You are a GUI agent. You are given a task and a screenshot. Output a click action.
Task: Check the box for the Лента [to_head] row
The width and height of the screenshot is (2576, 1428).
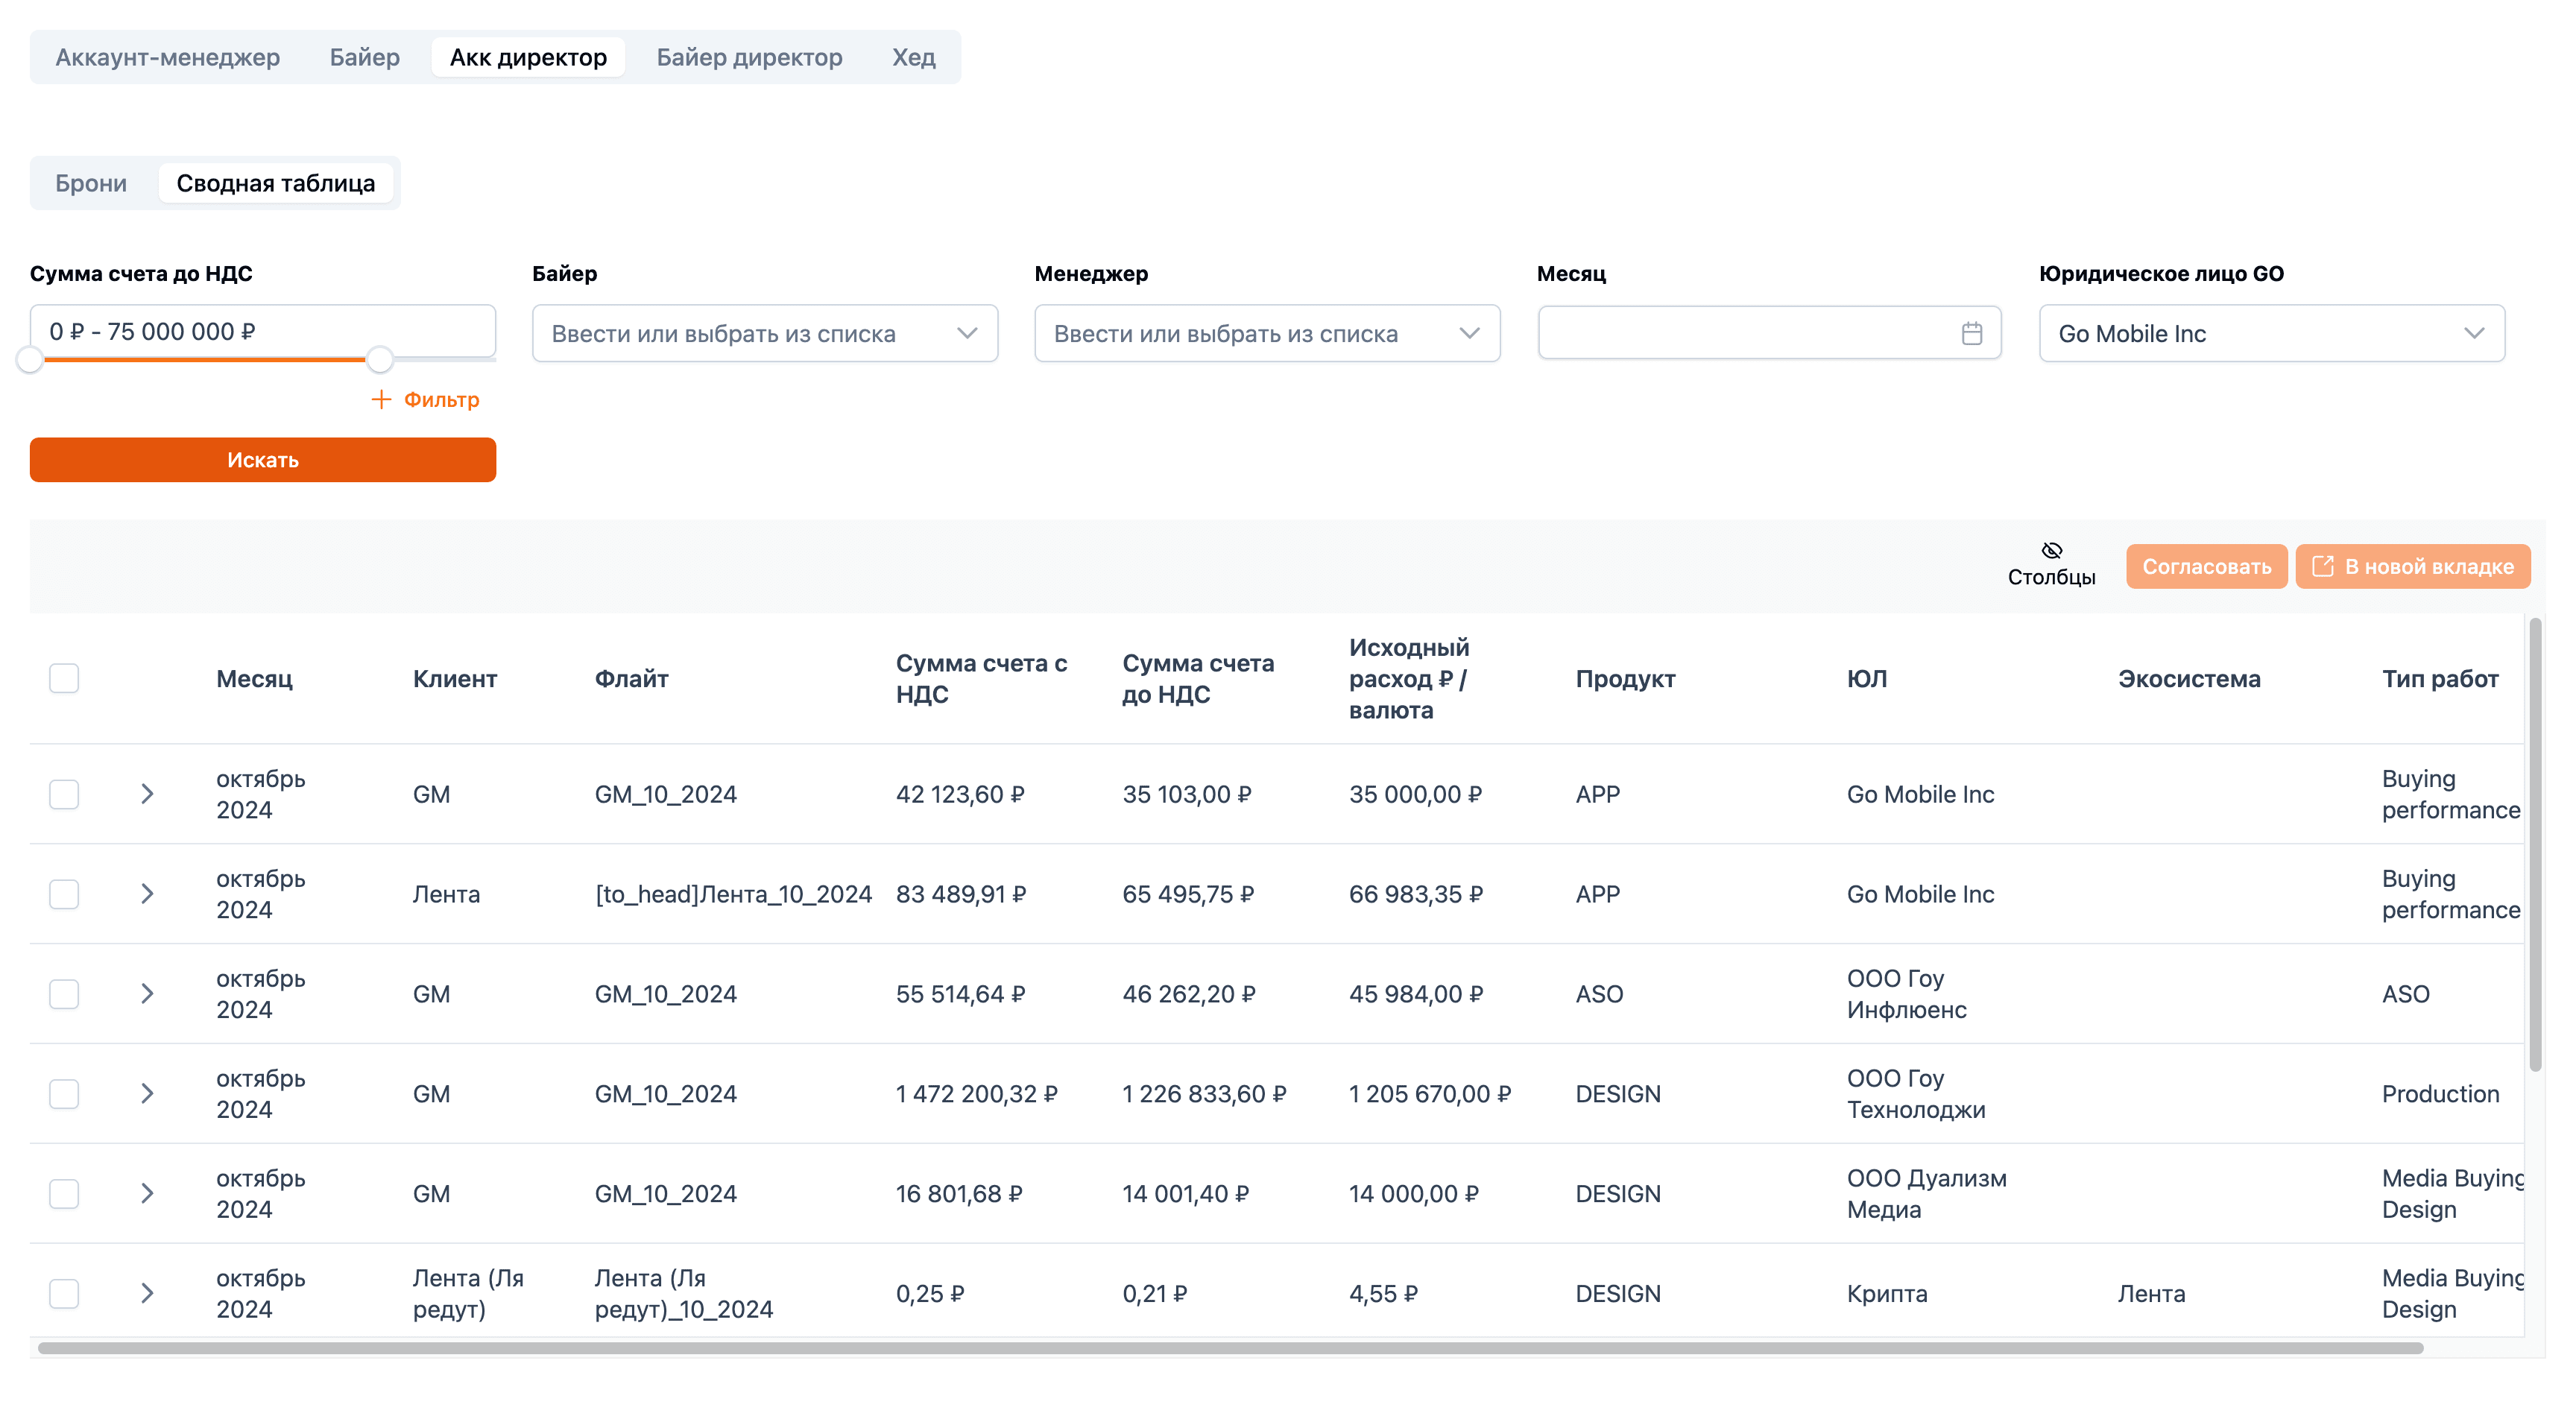[x=64, y=894]
